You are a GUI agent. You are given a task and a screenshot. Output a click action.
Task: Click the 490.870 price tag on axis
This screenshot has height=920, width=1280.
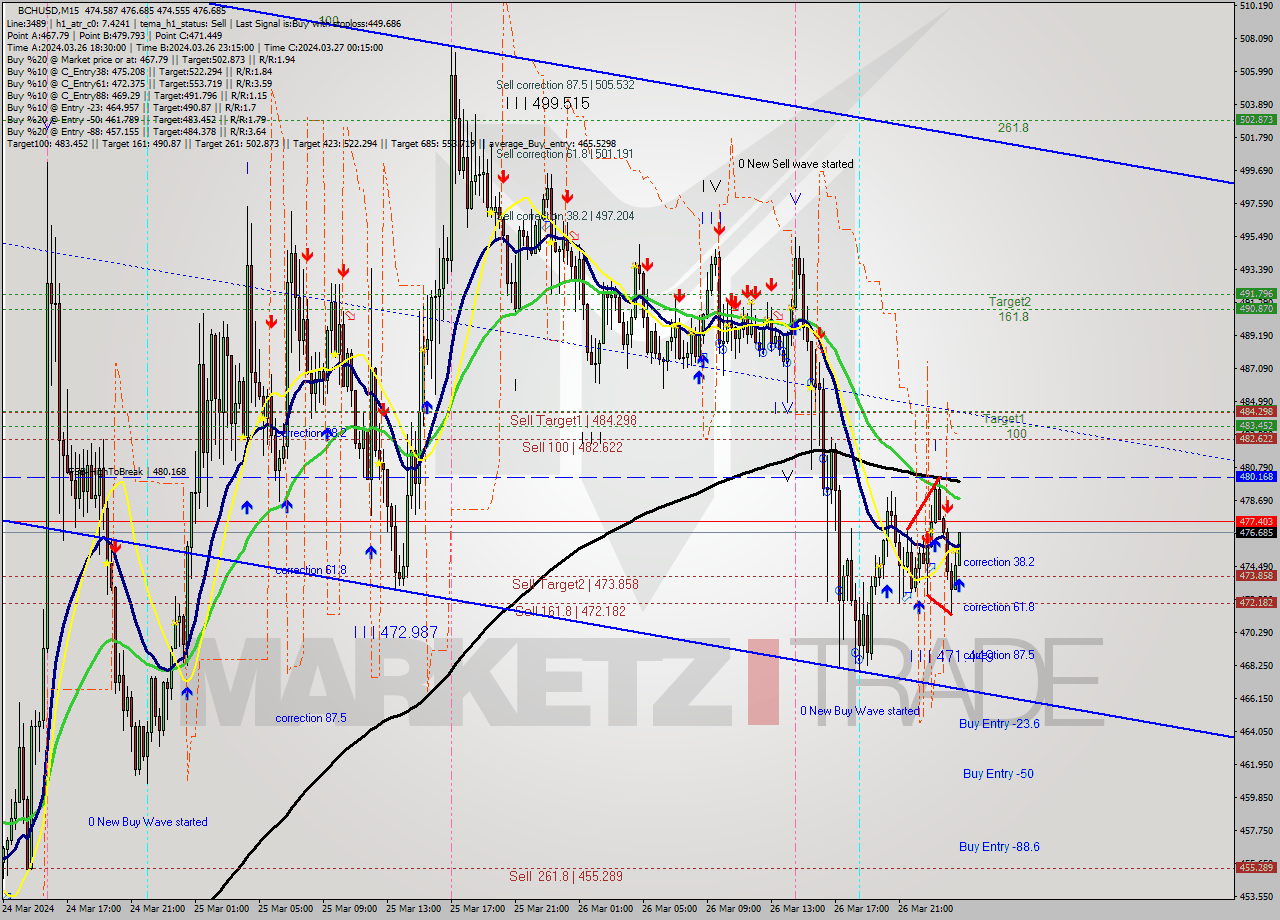tap(1256, 309)
